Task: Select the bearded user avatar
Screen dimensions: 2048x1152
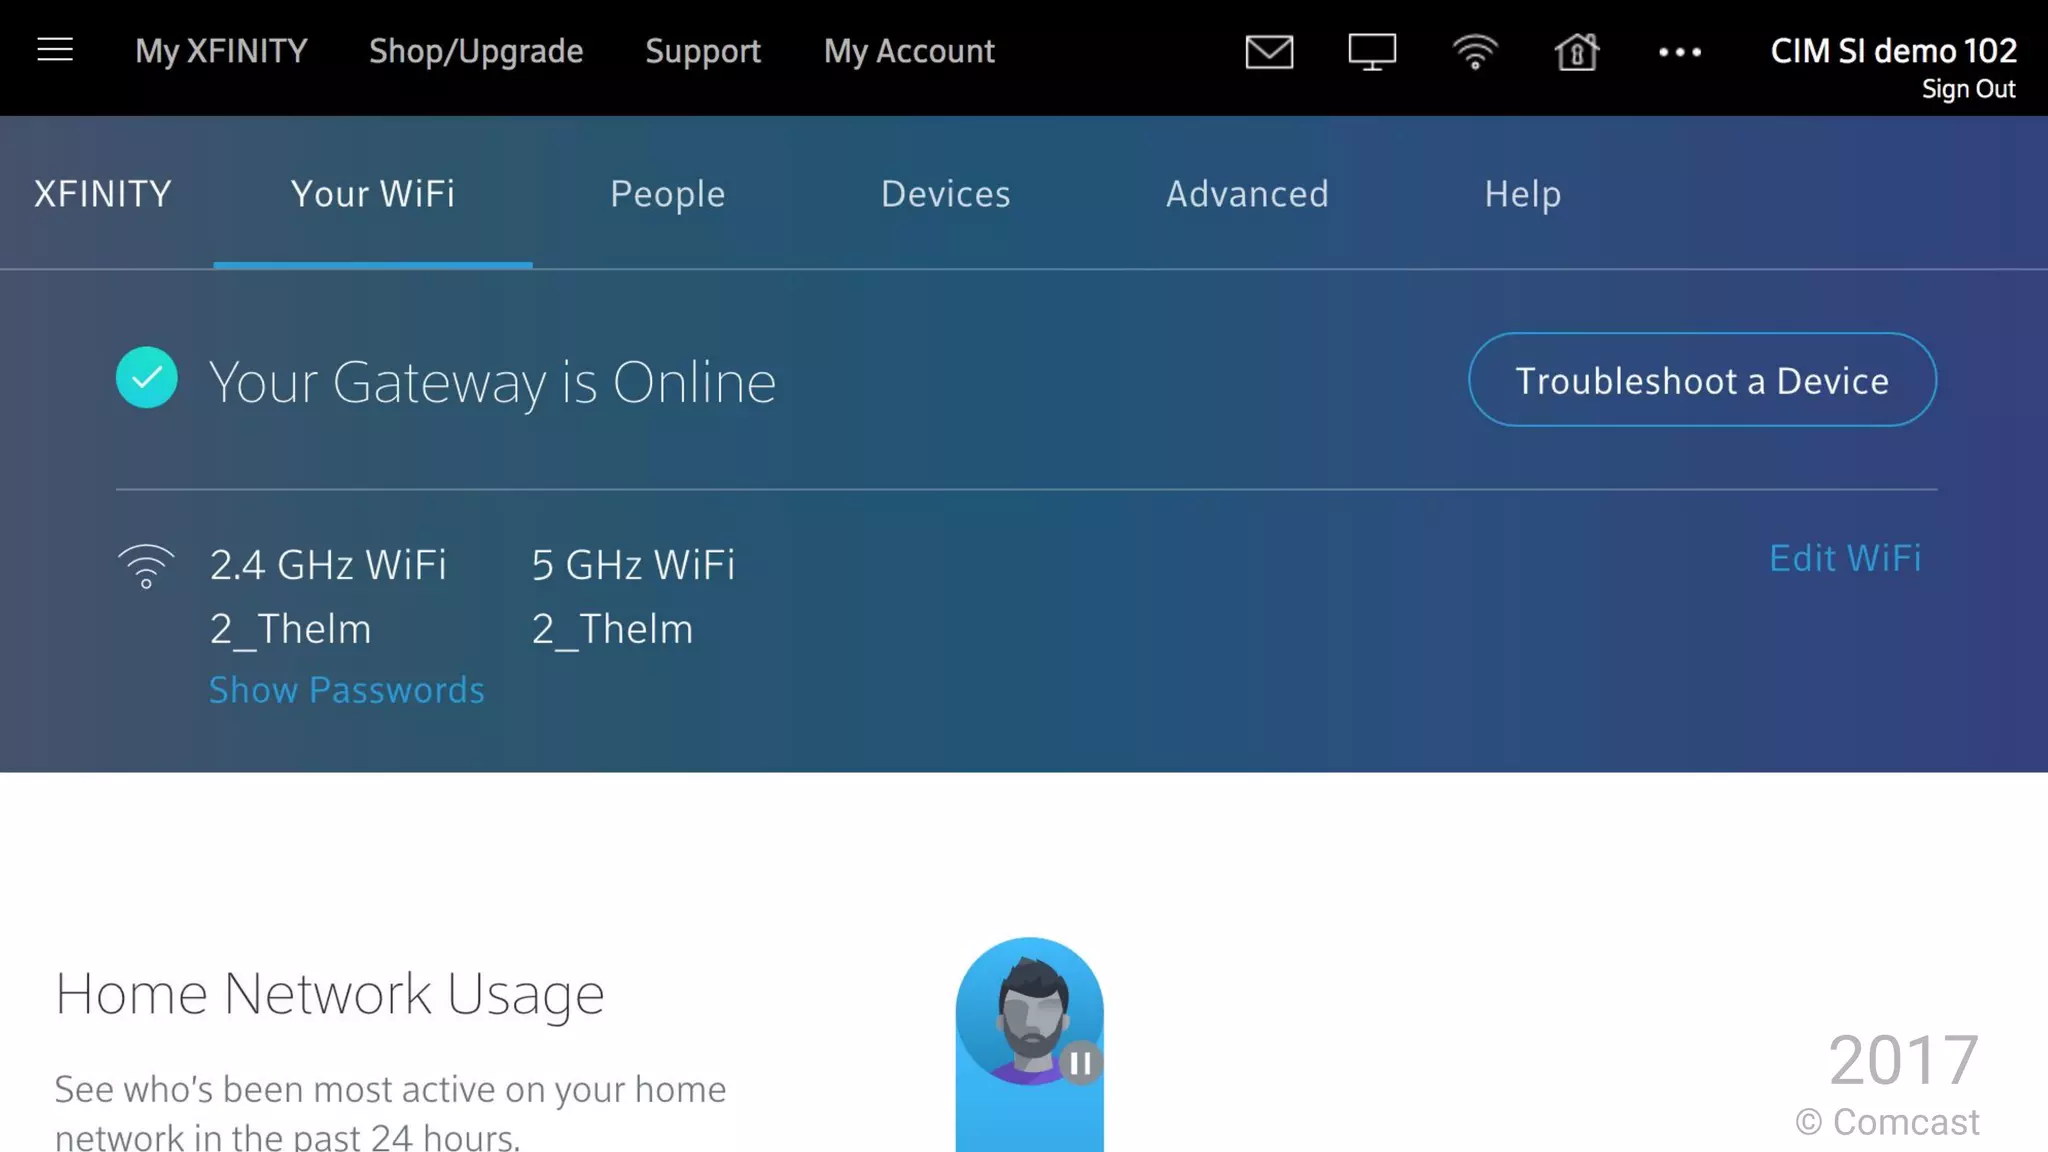Action: point(1029,1012)
